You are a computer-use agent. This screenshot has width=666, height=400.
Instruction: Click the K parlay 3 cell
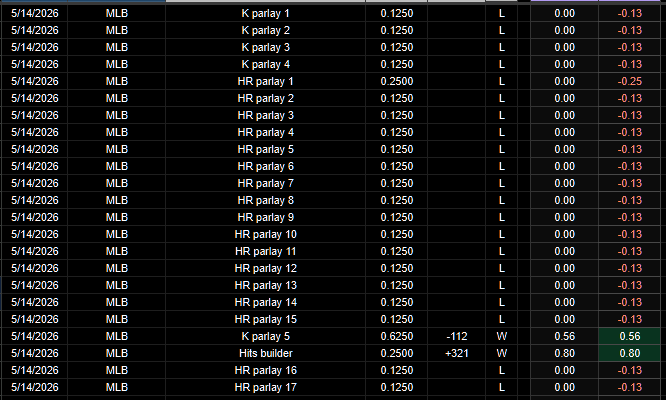(265, 47)
